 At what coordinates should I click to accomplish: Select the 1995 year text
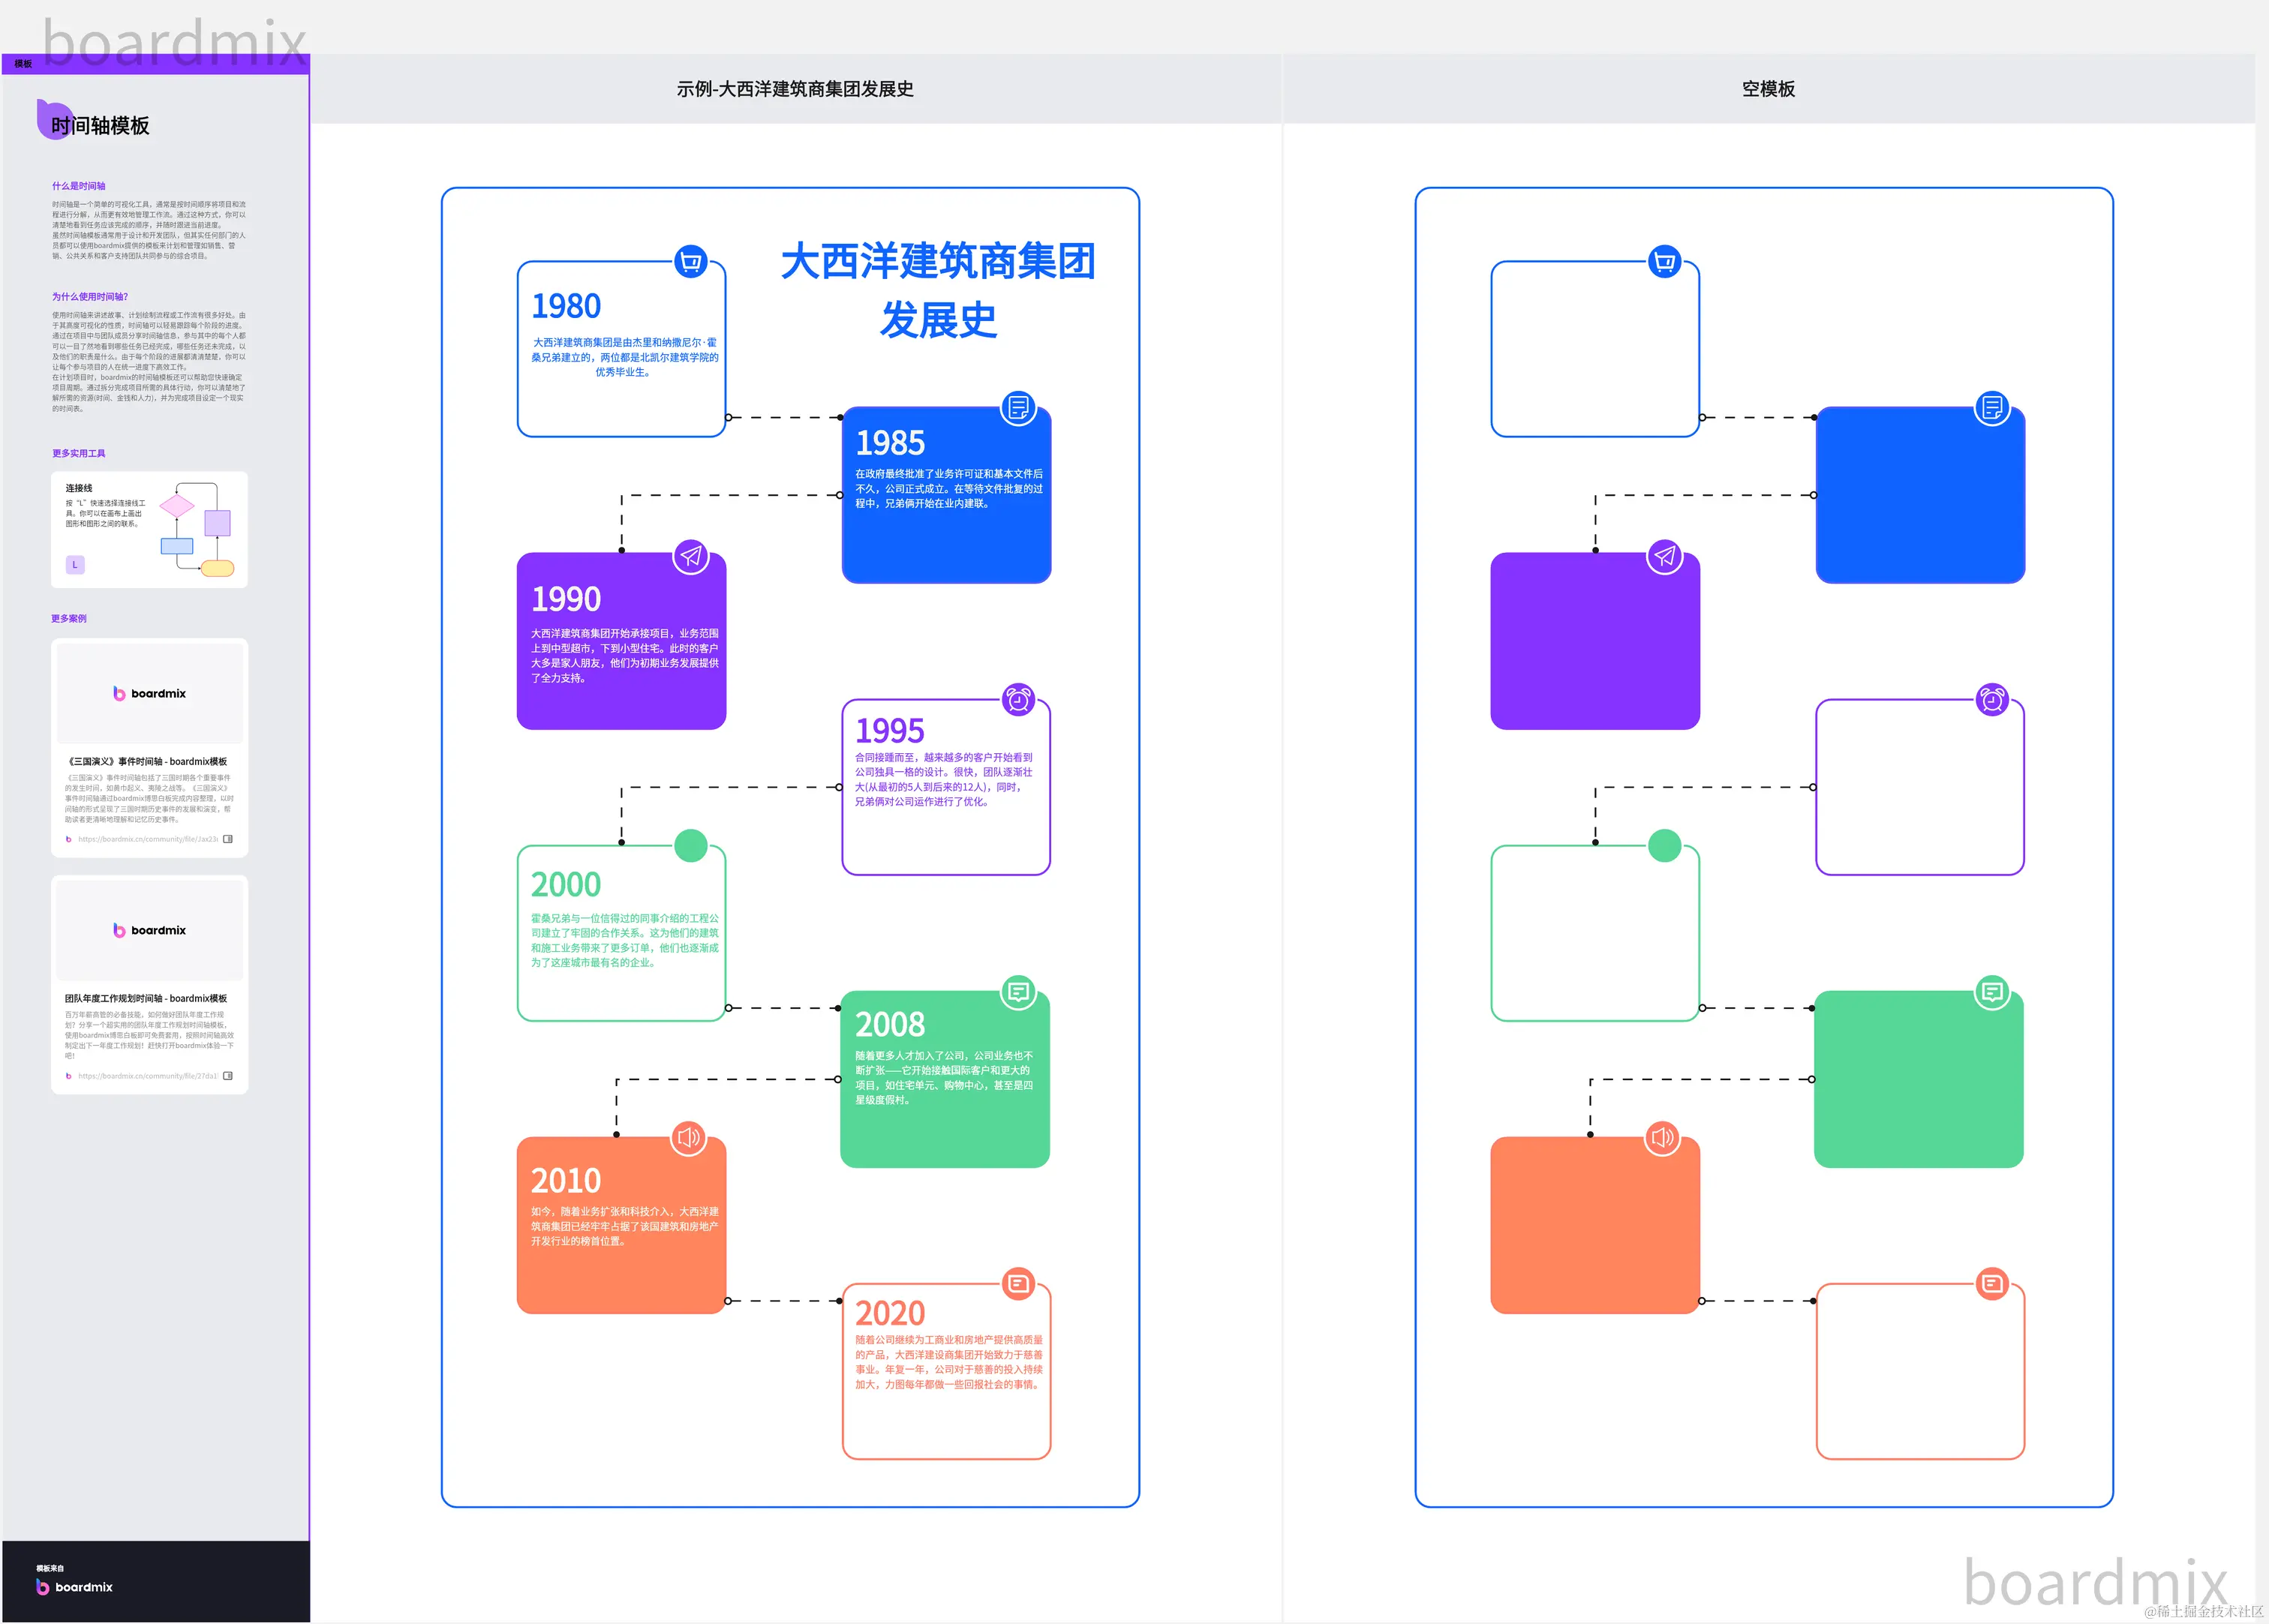(890, 731)
